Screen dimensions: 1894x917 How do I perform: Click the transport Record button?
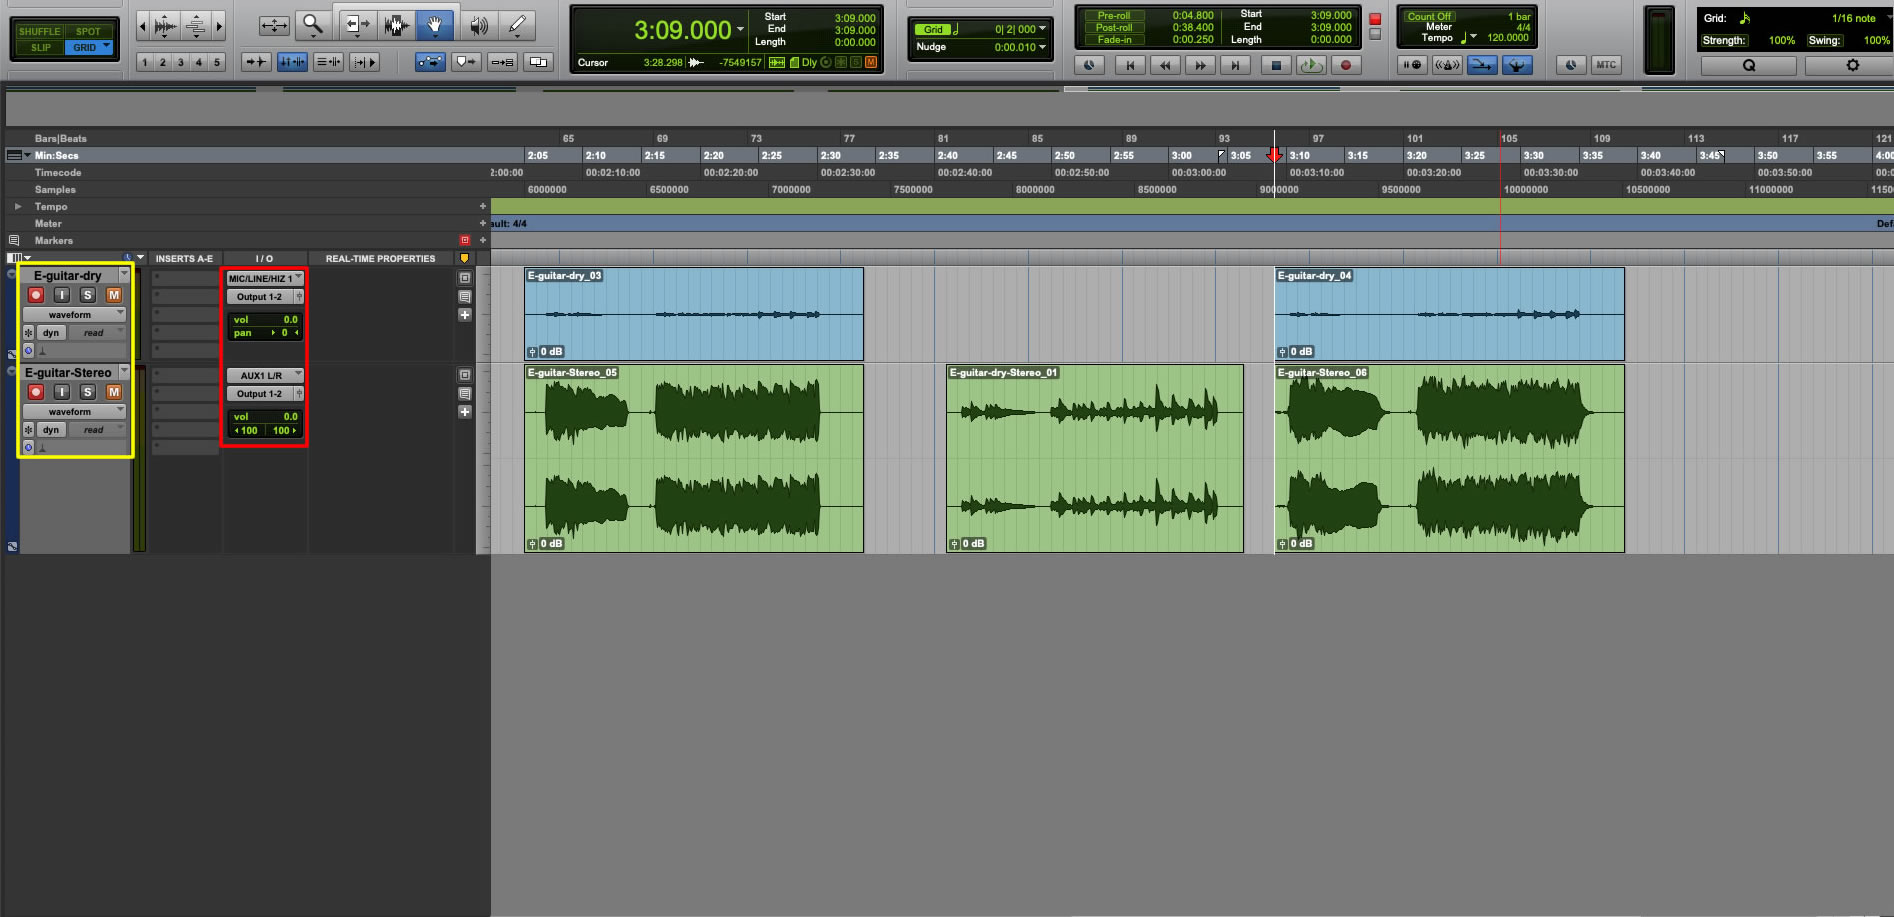1346,65
